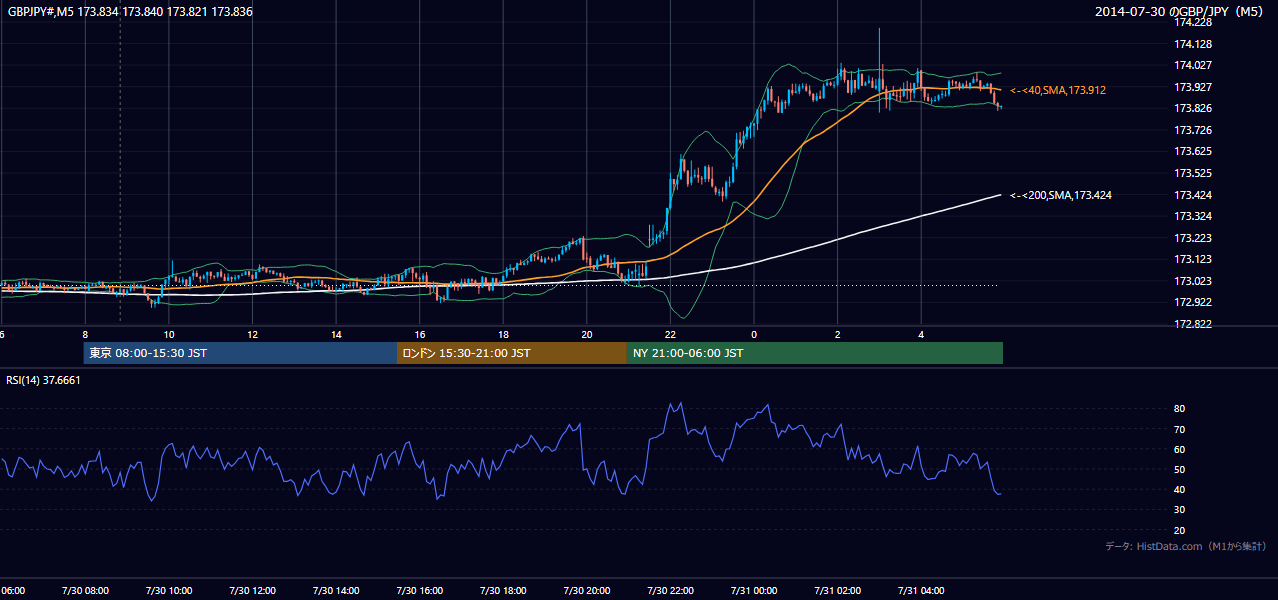Click the 7/31 00:00 time label

(753, 591)
